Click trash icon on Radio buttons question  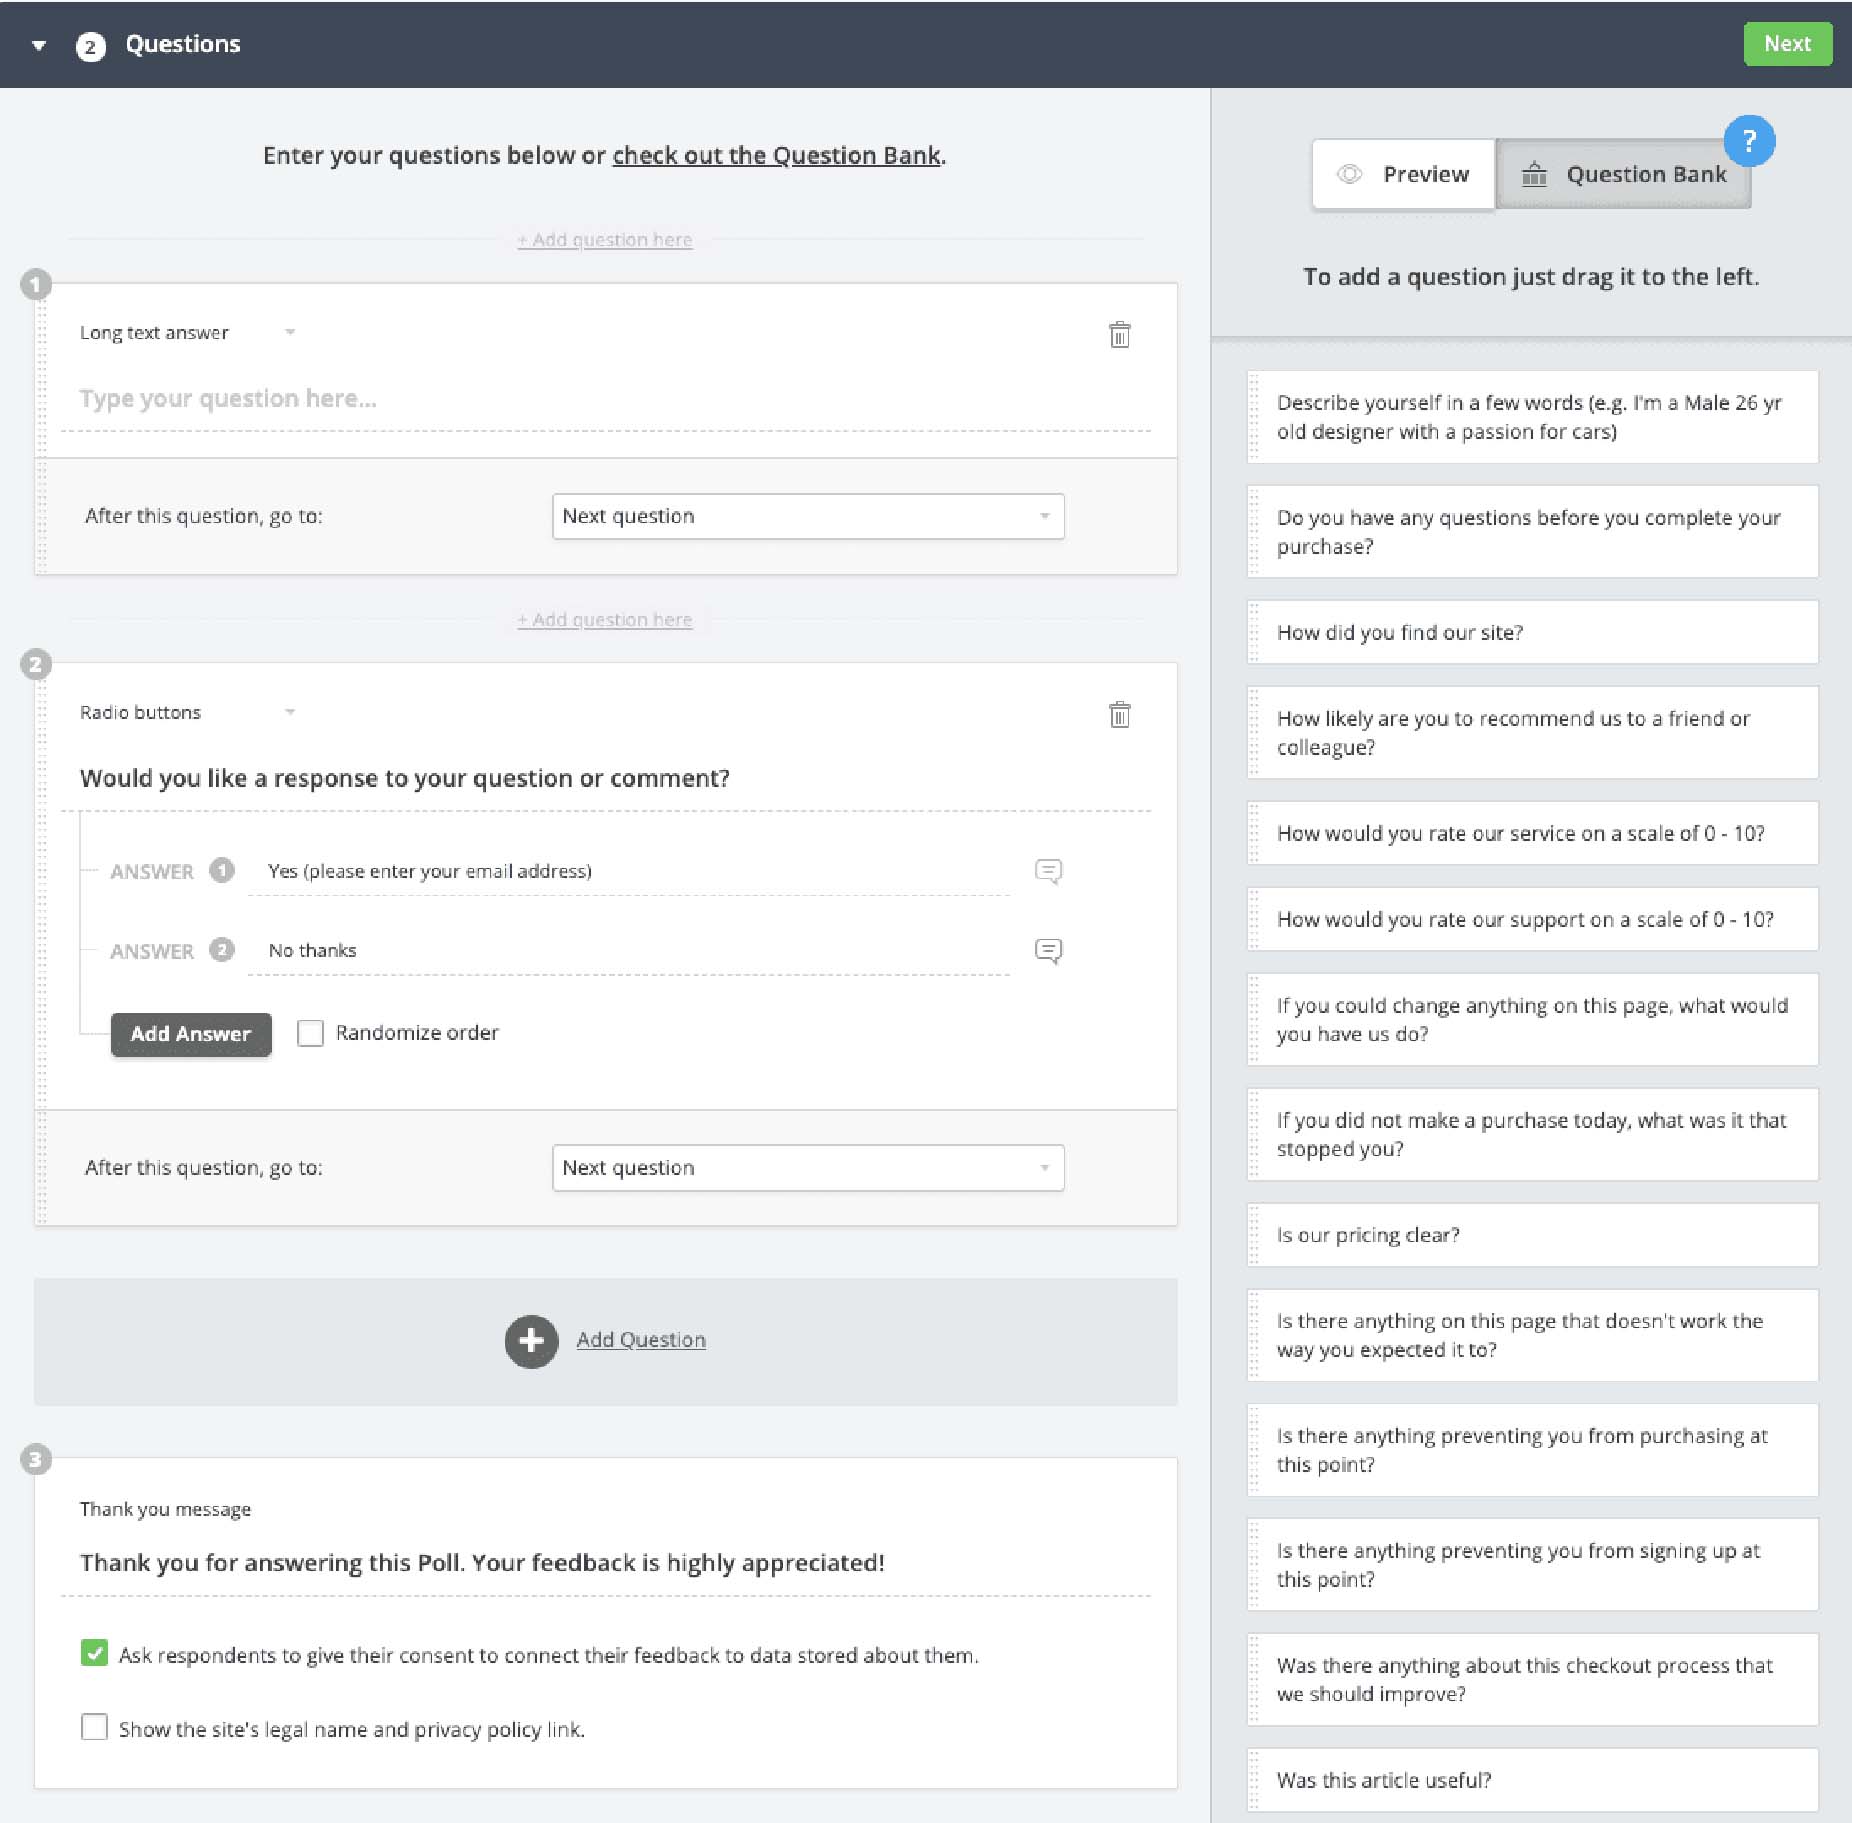(x=1119, y=715)
